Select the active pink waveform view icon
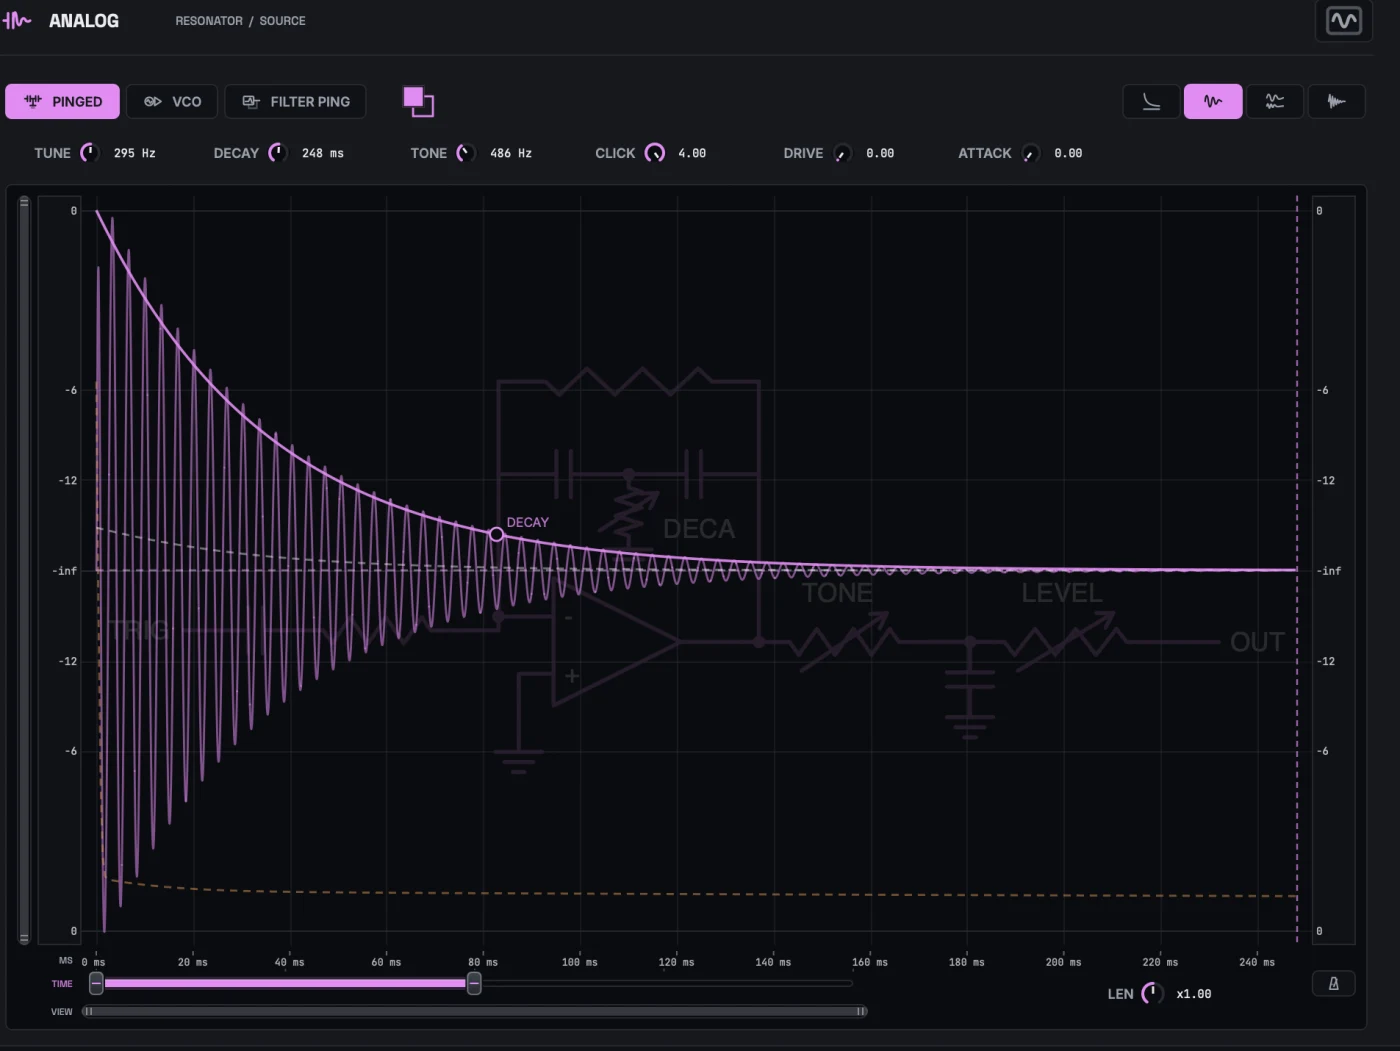Image resolution: width=1400 pixels, height=1051 pixels. click(1213, 101)
